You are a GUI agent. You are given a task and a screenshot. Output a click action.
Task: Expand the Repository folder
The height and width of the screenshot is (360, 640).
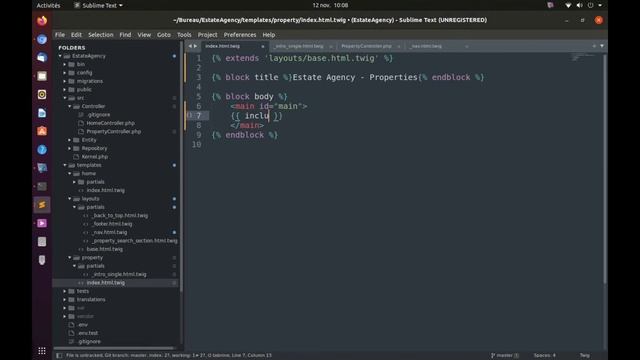[70, 148]
